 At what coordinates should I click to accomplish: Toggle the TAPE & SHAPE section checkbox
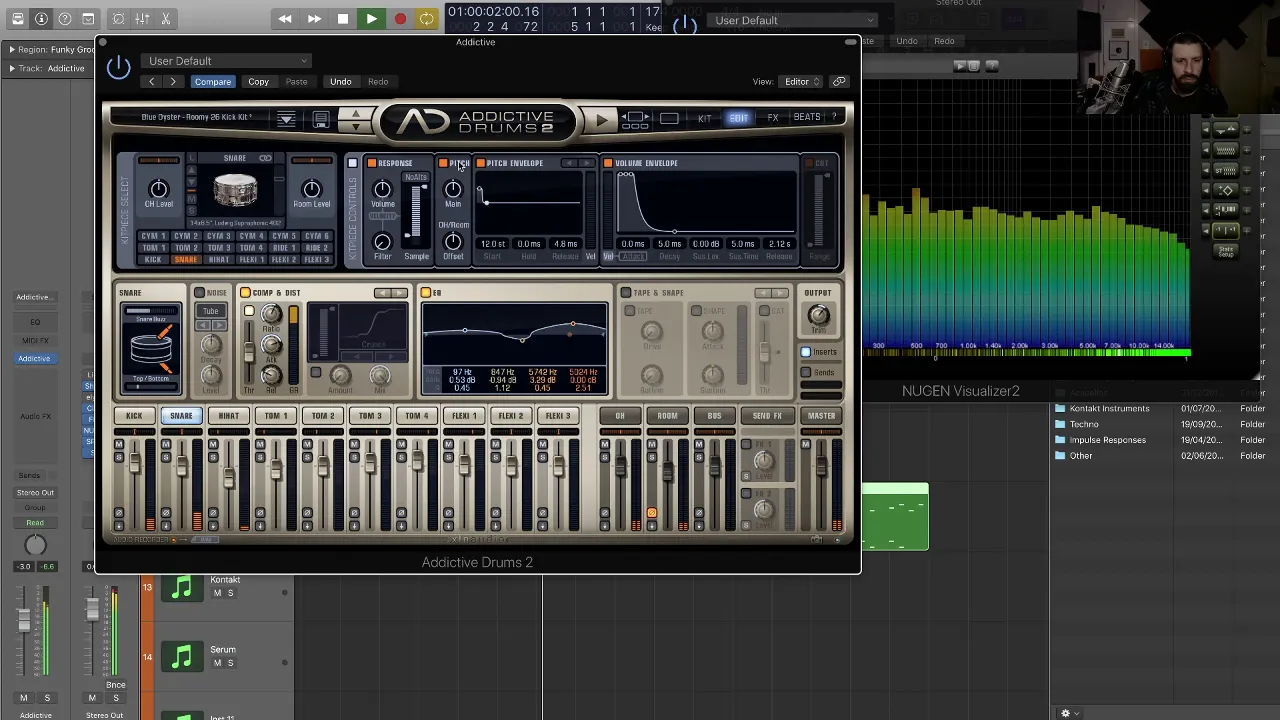coord(625,293)
